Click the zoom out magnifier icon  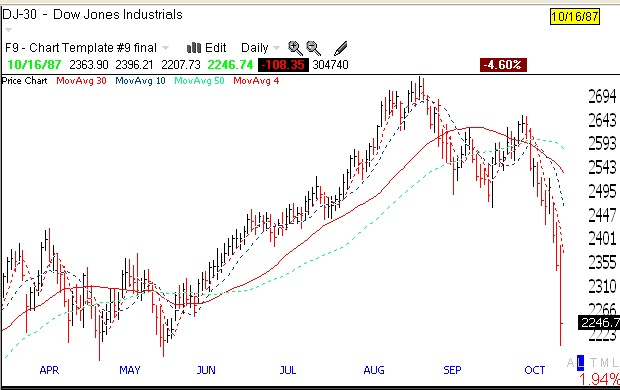click(314, 48)
